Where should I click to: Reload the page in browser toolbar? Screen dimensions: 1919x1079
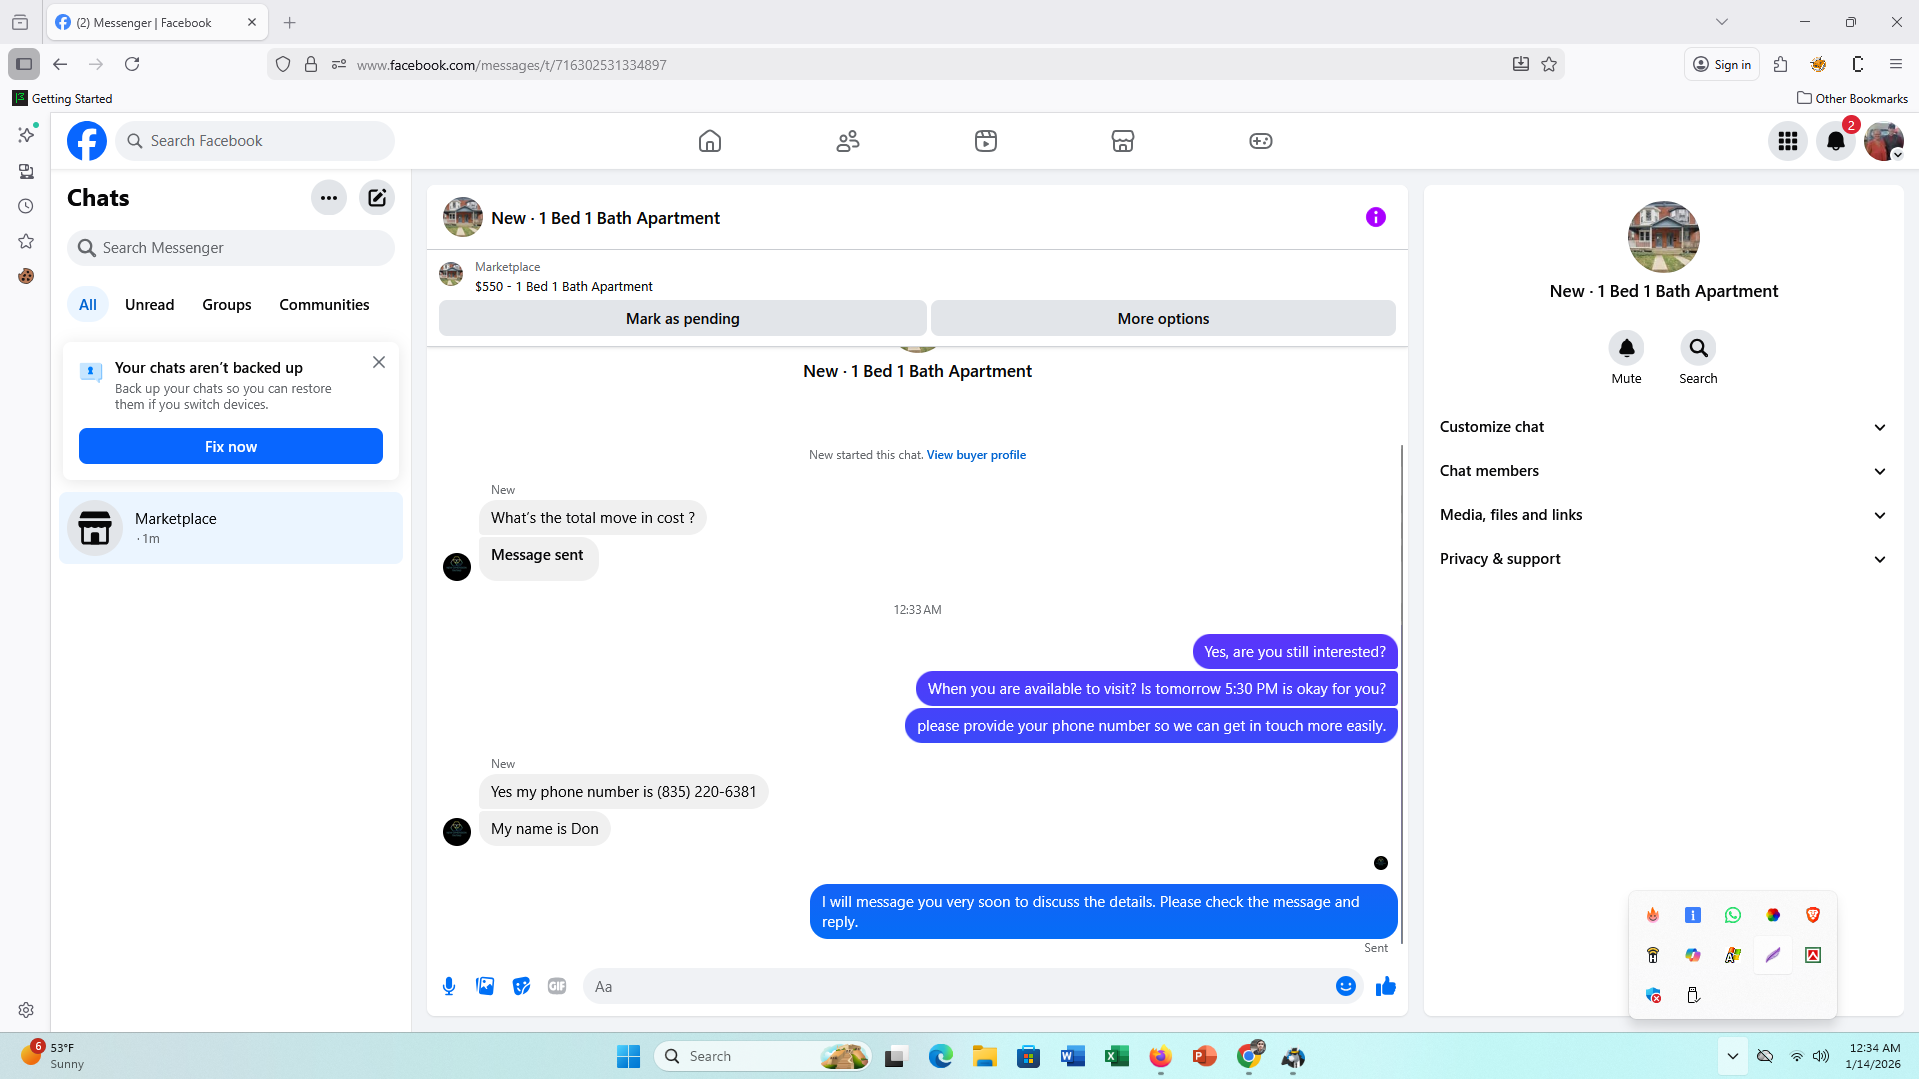(x=132, y=64)
